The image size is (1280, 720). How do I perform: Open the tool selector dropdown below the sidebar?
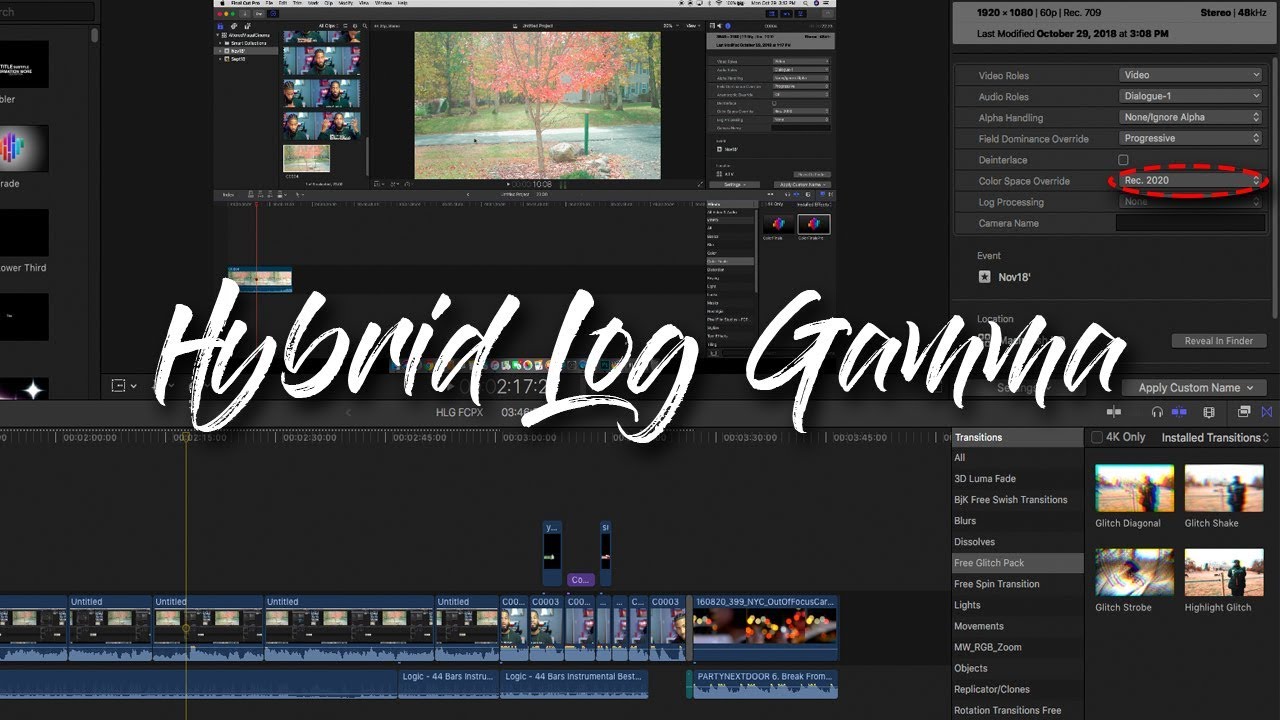pyautogui.click(x=125, y=386)
